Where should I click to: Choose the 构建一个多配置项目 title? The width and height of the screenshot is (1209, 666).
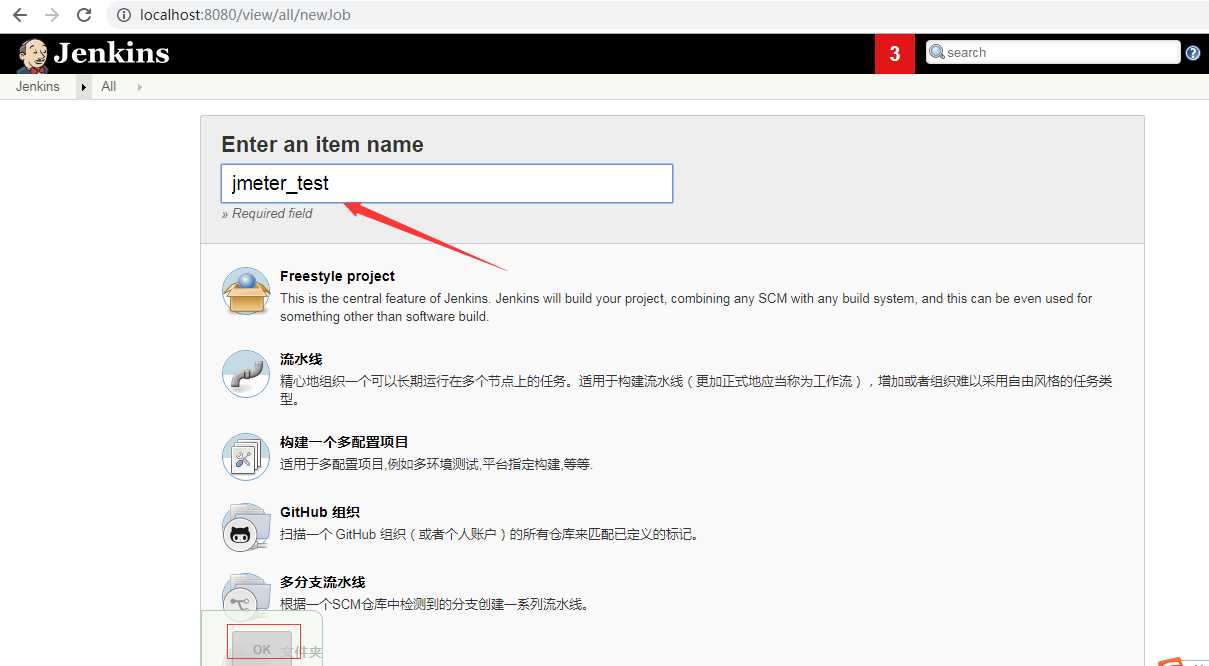pos(344,442)
